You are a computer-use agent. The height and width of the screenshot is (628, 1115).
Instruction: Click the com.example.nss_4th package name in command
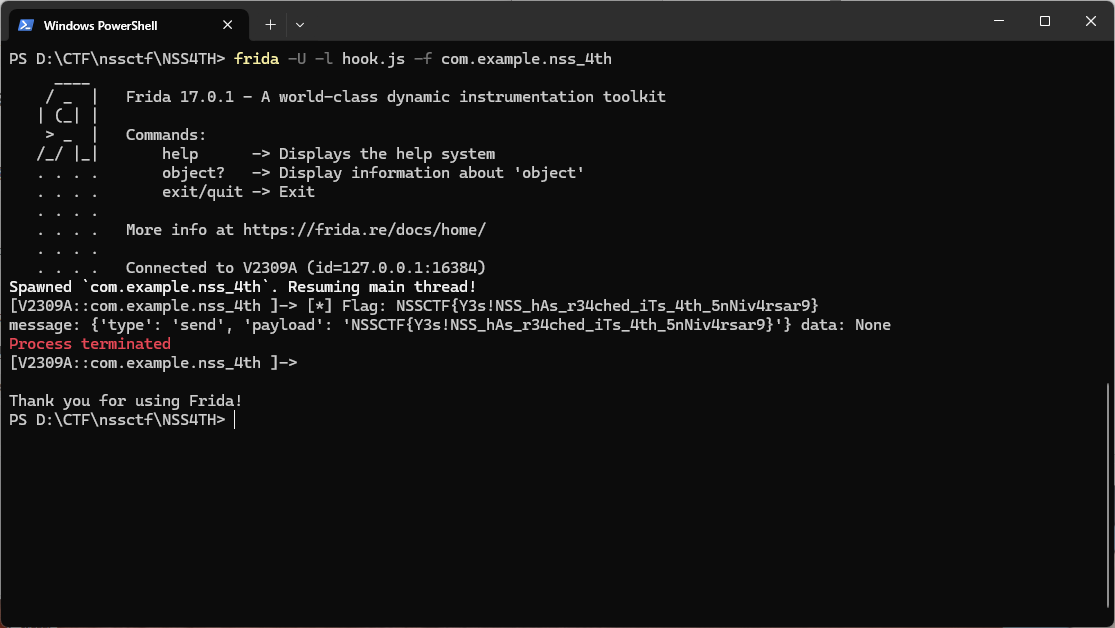point(526,59)
